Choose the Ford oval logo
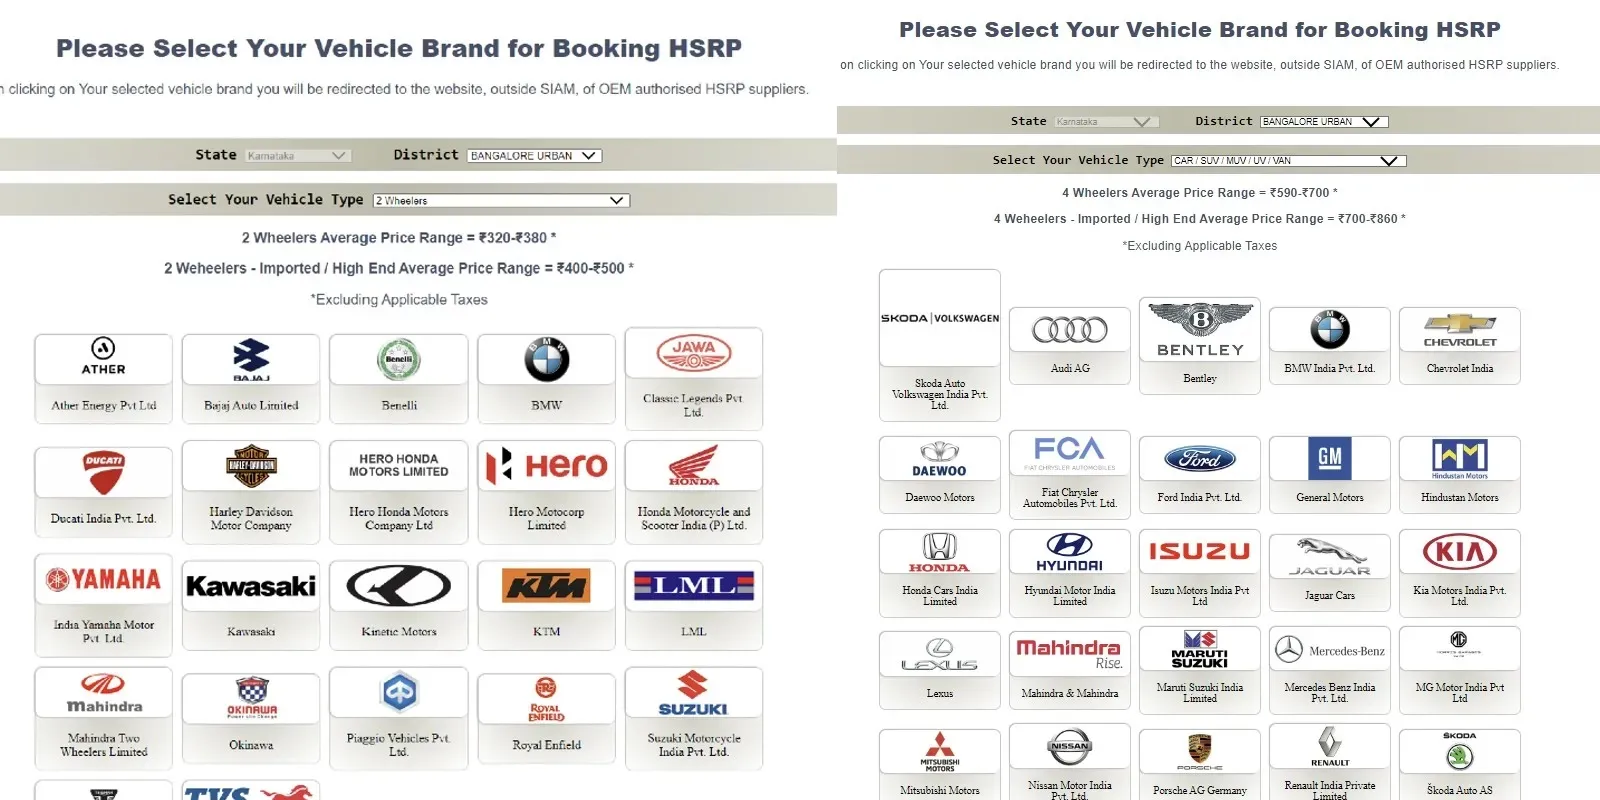 coord(1199,459)
